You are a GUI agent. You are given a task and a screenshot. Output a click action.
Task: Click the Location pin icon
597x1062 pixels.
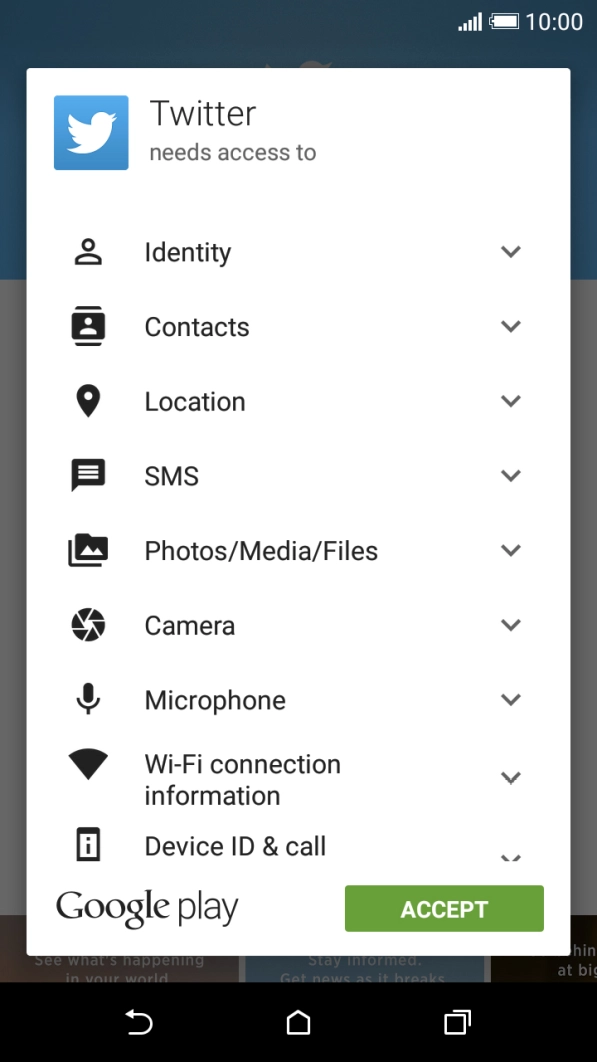point(88,401)
